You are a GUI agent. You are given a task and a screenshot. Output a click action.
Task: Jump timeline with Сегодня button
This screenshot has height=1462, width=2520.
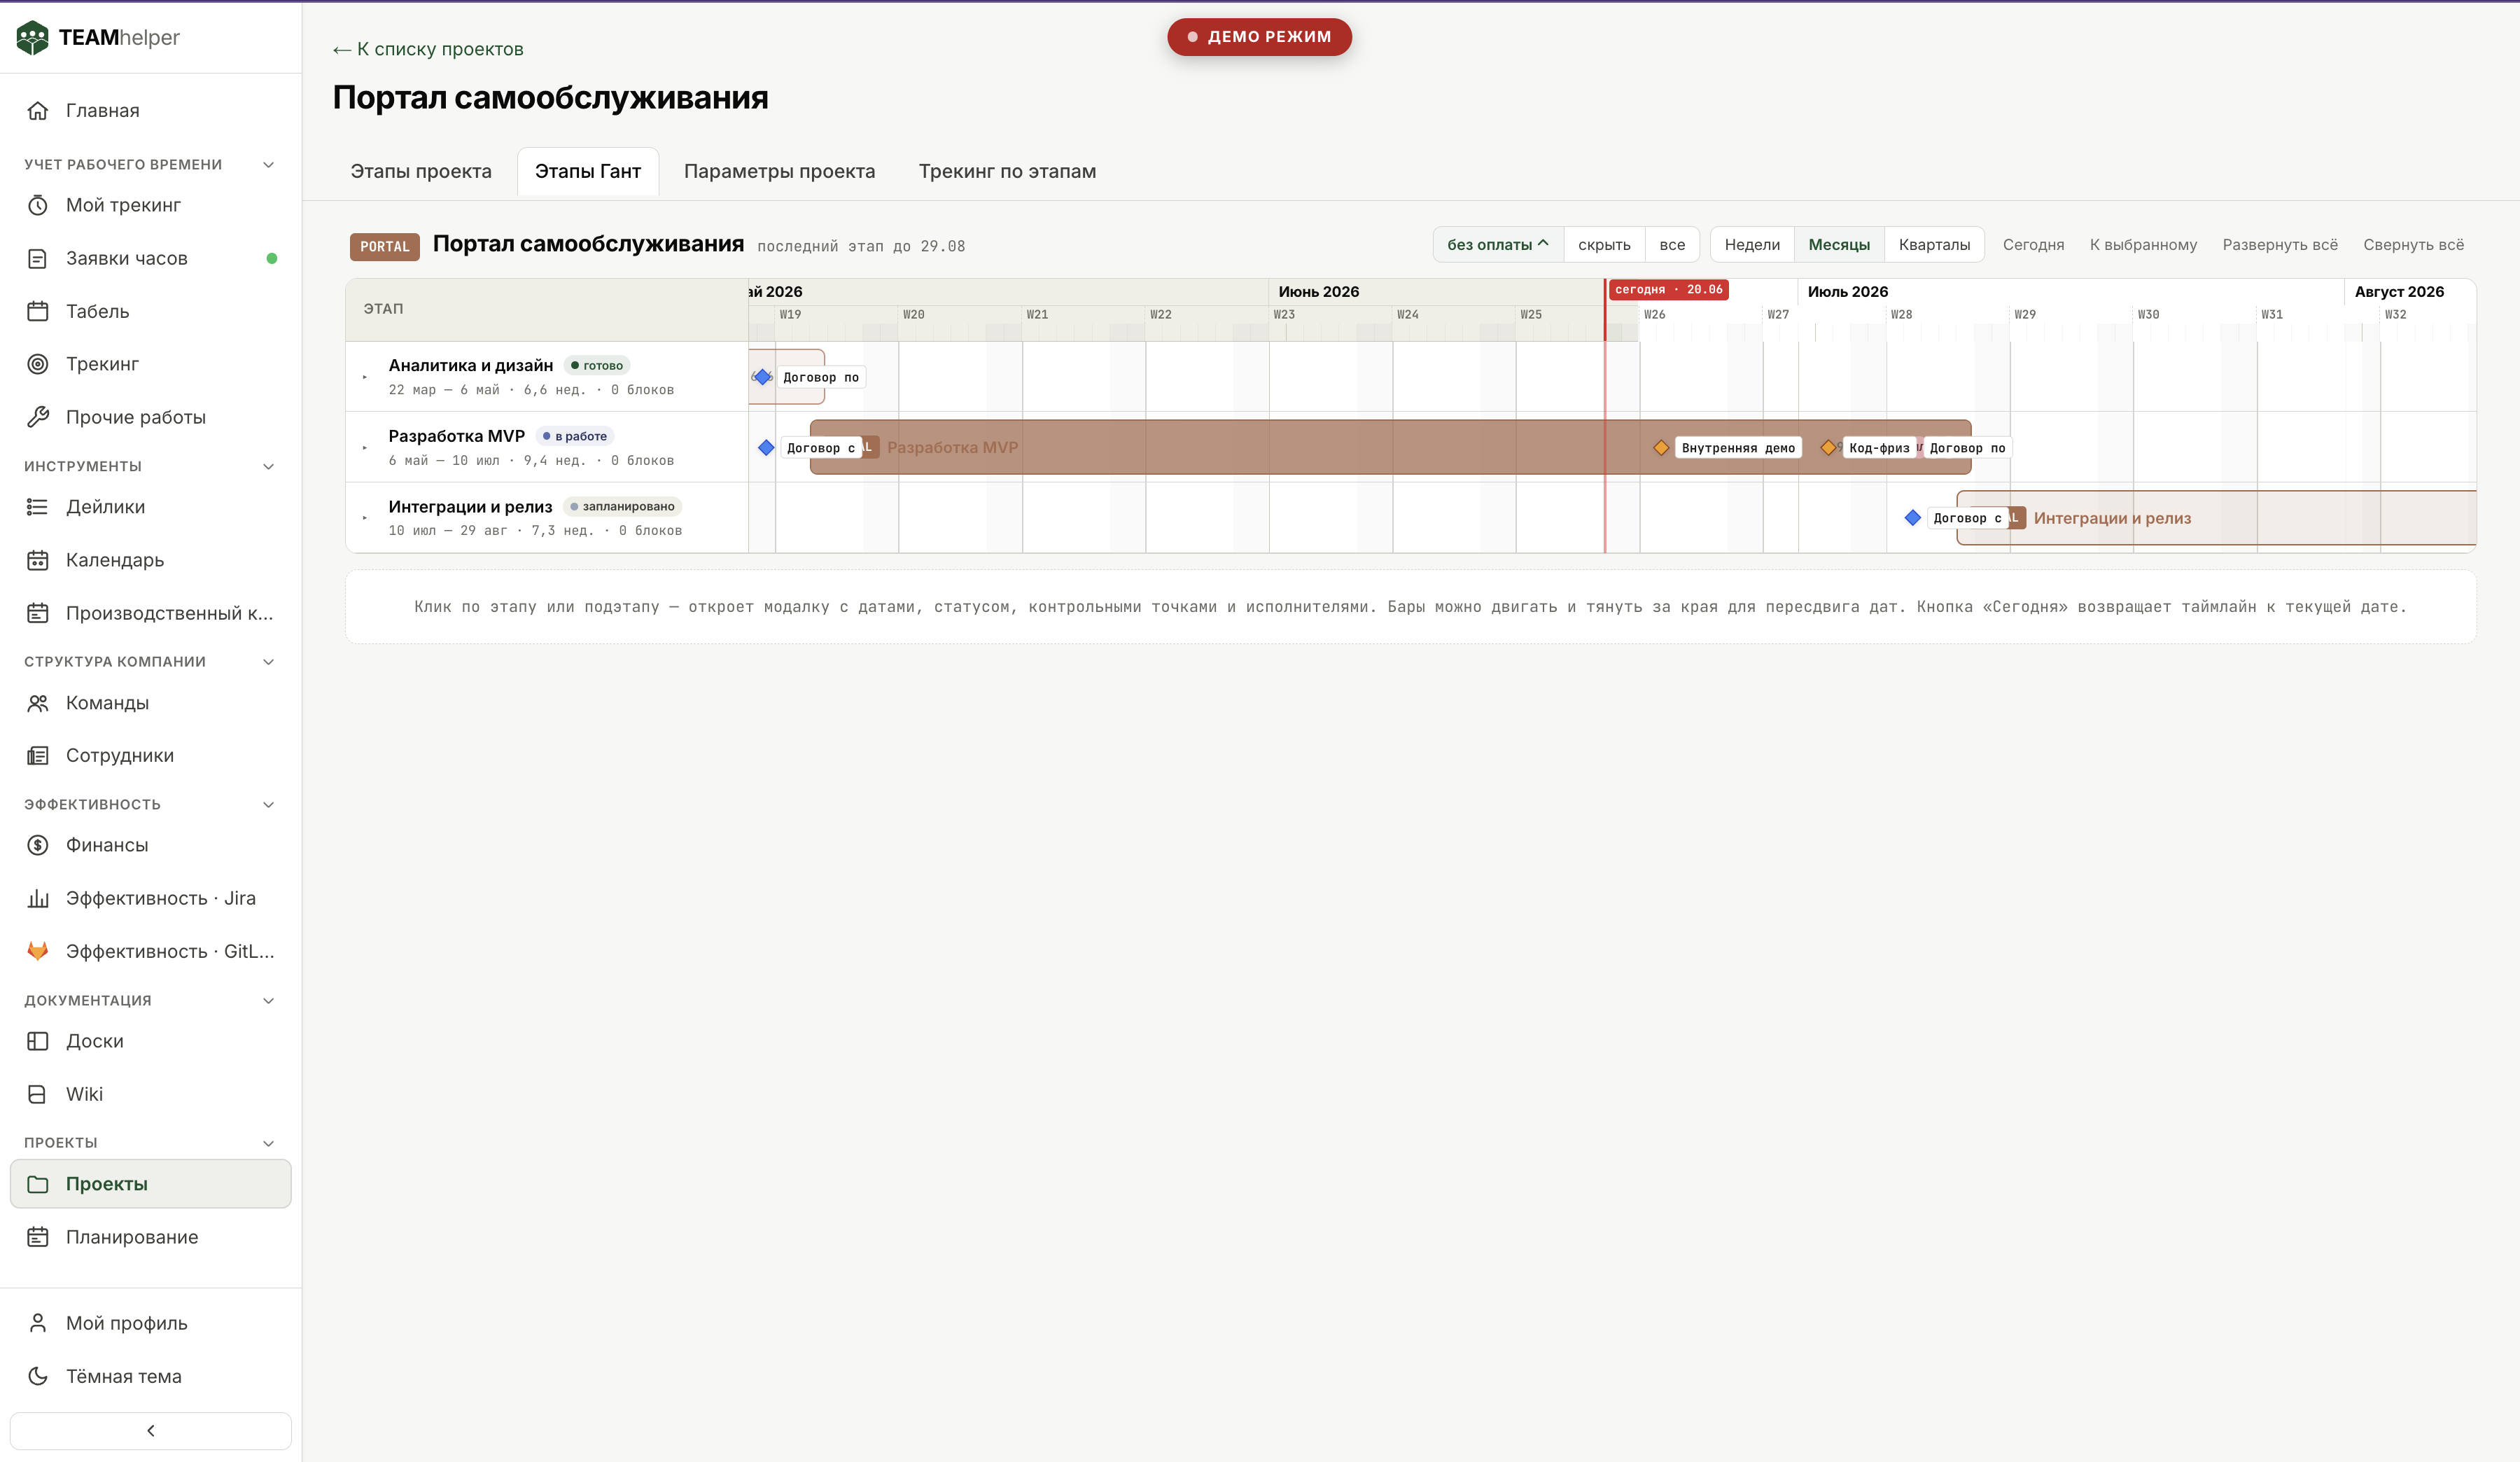(2033, 245)
